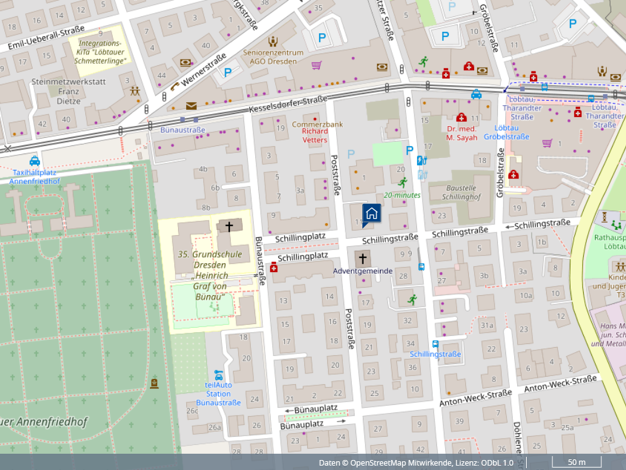Open the OpenStreetMap attribution text
Screen dimensions: 626x470
[x=416, y=463]
